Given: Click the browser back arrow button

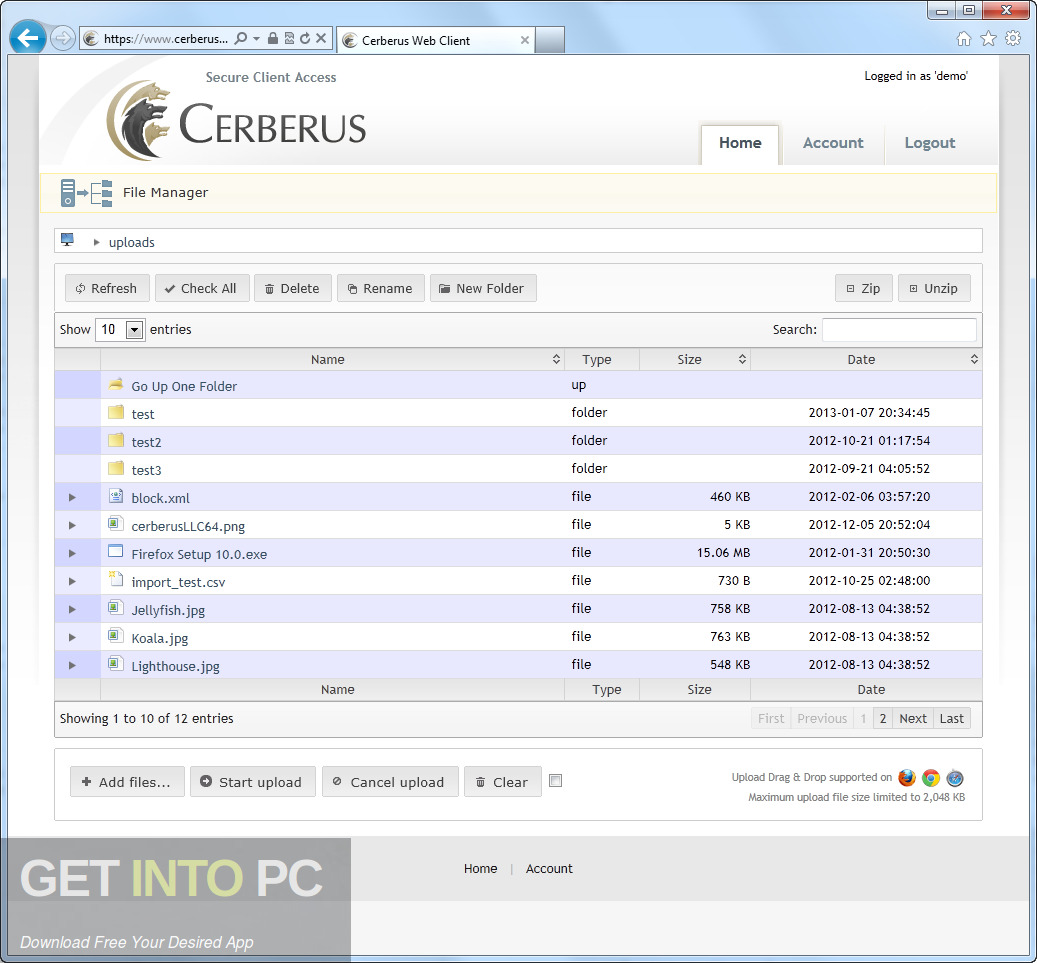Looking at the screenshot, I should pos(28,37).
